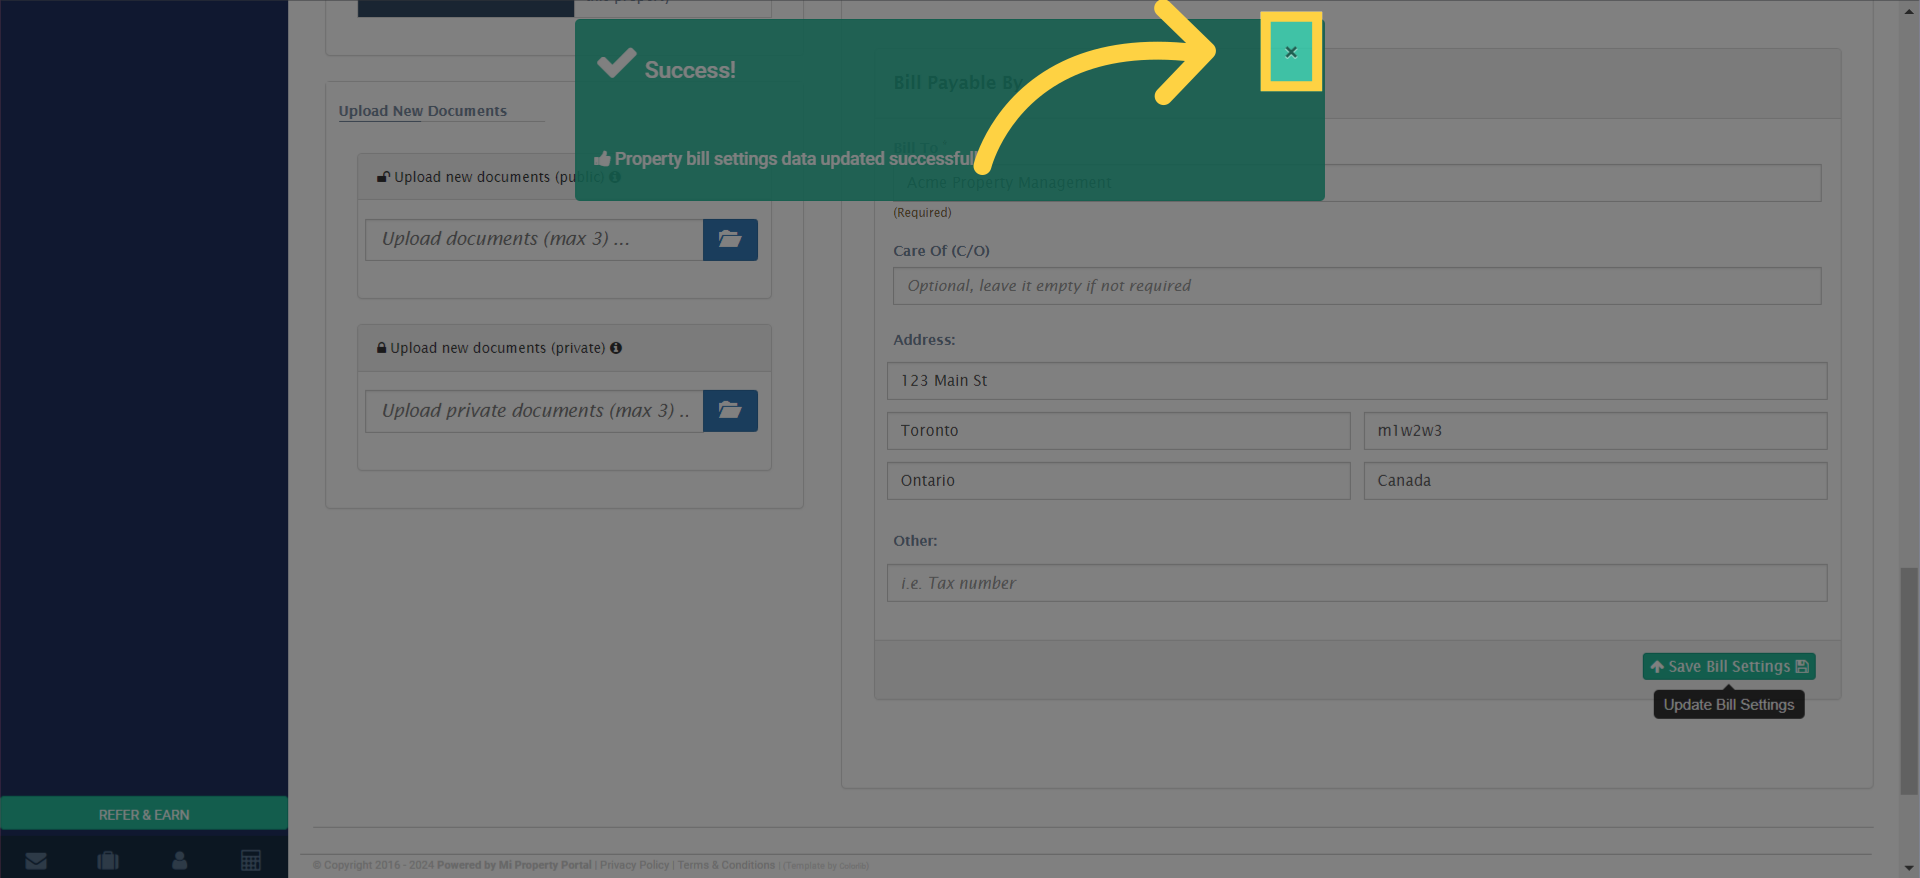Open the envelope messages icon in sidebar
This screenshot has width=1920, height=878.
[36, 860]
